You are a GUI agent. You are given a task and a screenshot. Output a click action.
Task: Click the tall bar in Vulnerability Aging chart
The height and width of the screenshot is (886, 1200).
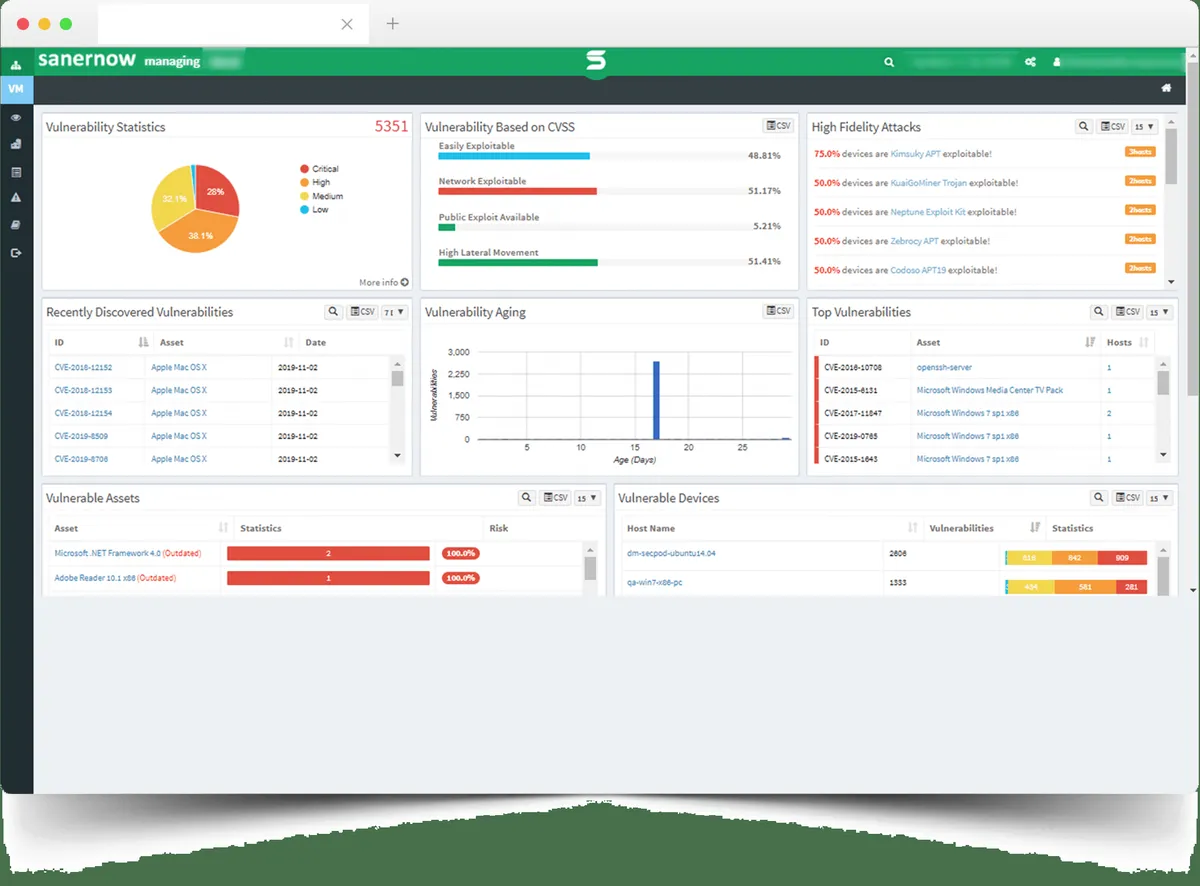[656, 400]
